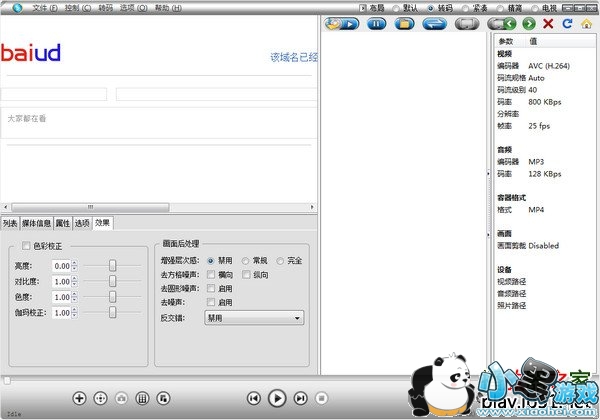The width and height of the screenshot is (600, 420).
Task: Enable 横向 checkbox for 去方格噪声
Action: [x=211, y=274]
